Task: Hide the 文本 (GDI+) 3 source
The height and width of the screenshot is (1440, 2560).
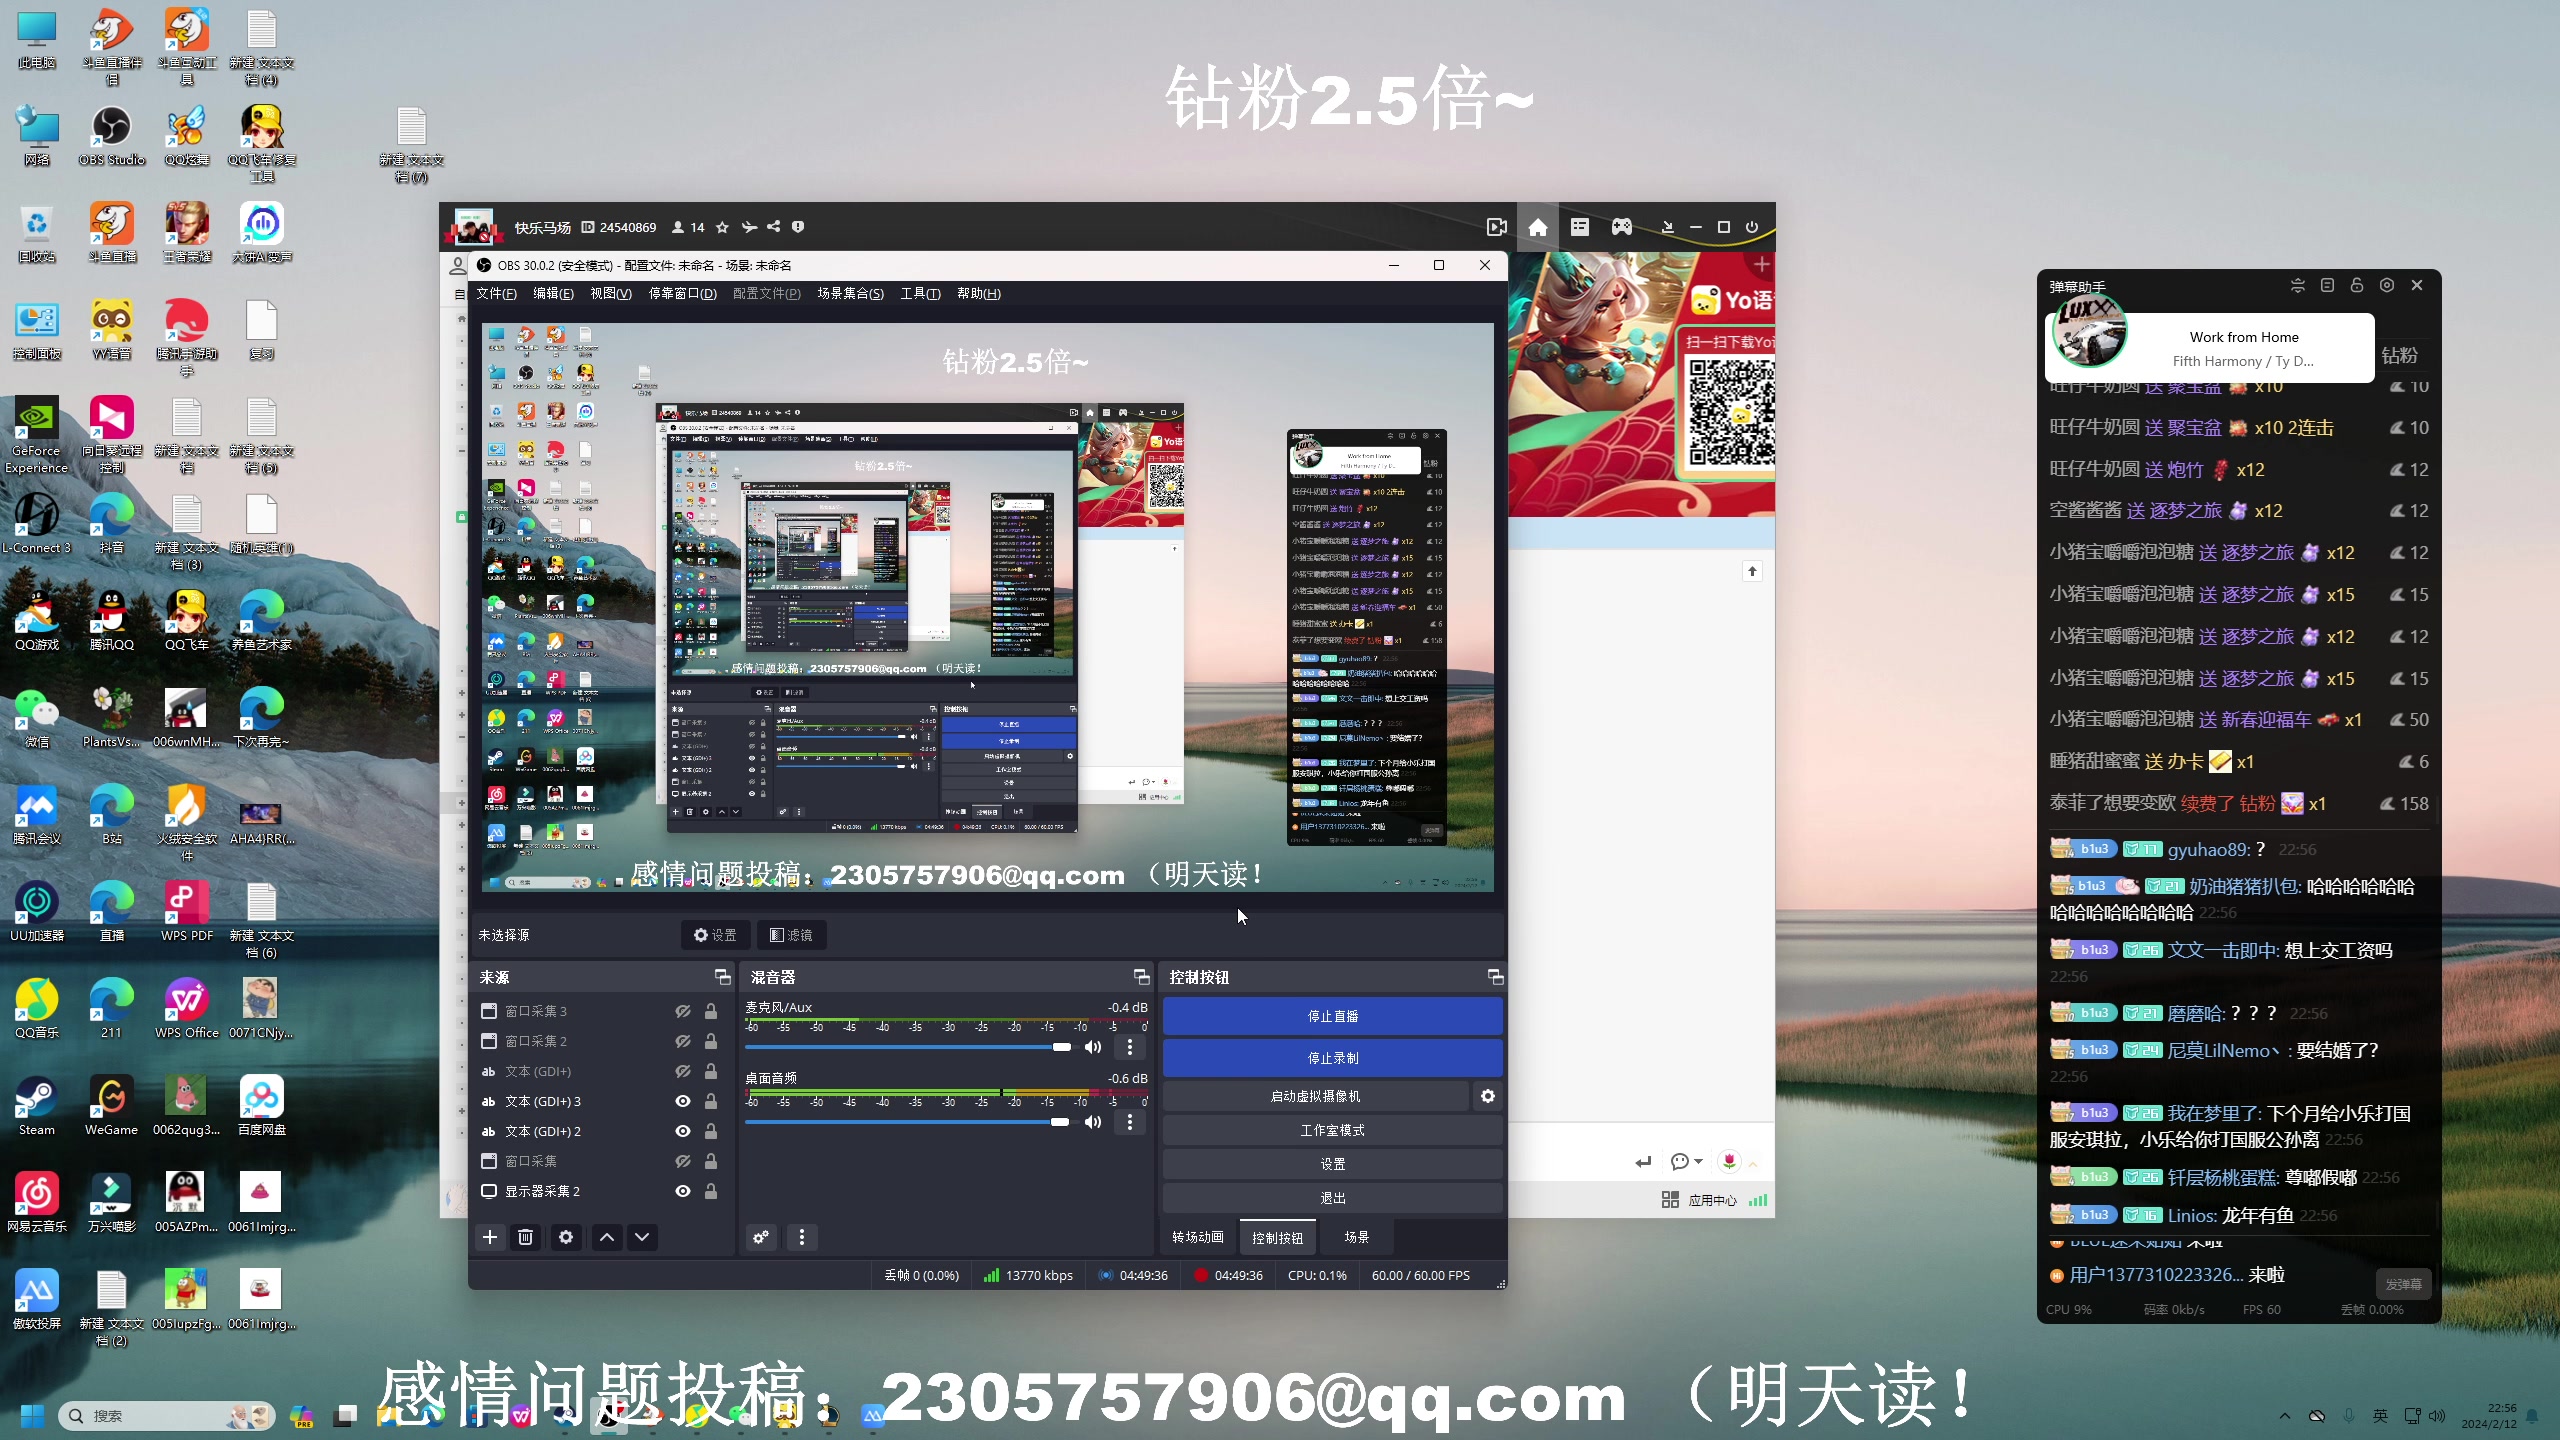Action: click(683, 1101)
